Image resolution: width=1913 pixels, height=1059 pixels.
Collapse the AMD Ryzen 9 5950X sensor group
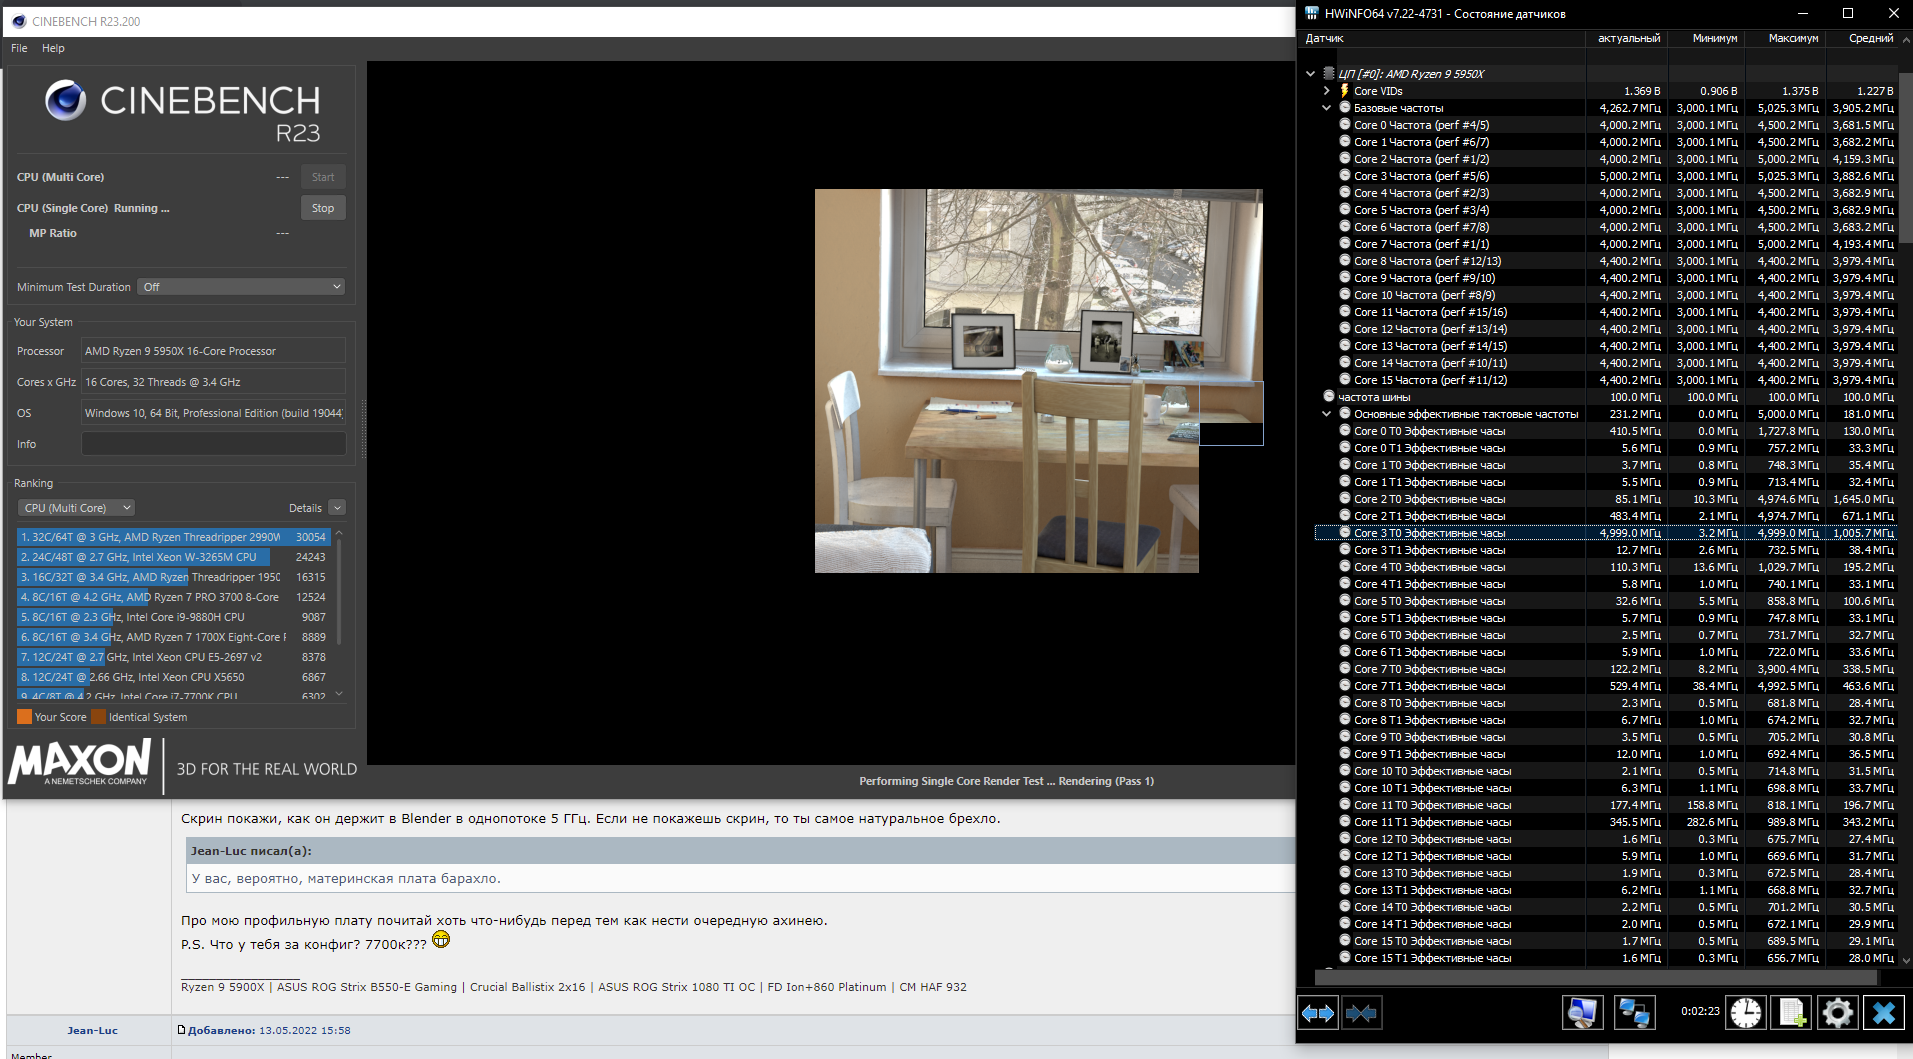click(1310, 73)
